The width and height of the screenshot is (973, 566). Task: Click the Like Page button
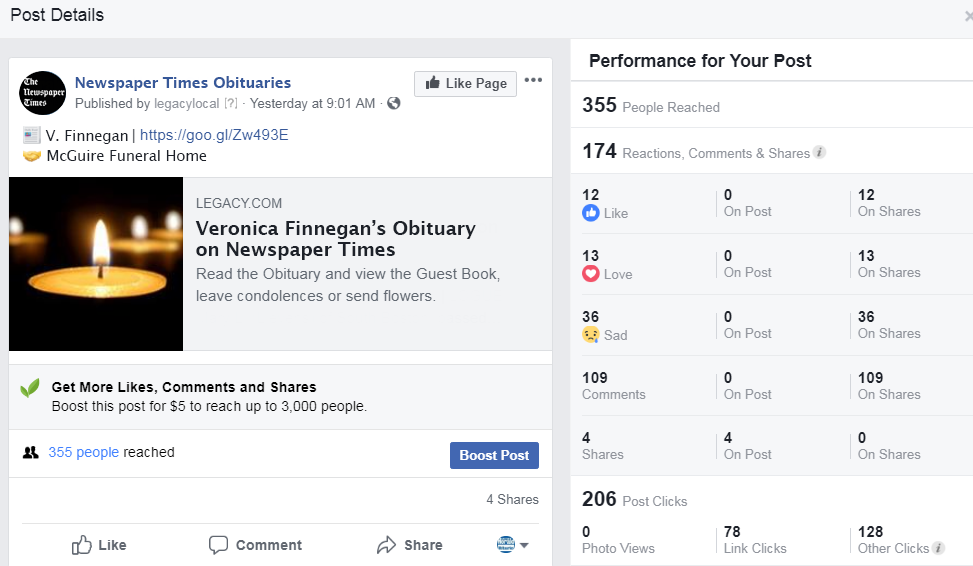point(465,83)
